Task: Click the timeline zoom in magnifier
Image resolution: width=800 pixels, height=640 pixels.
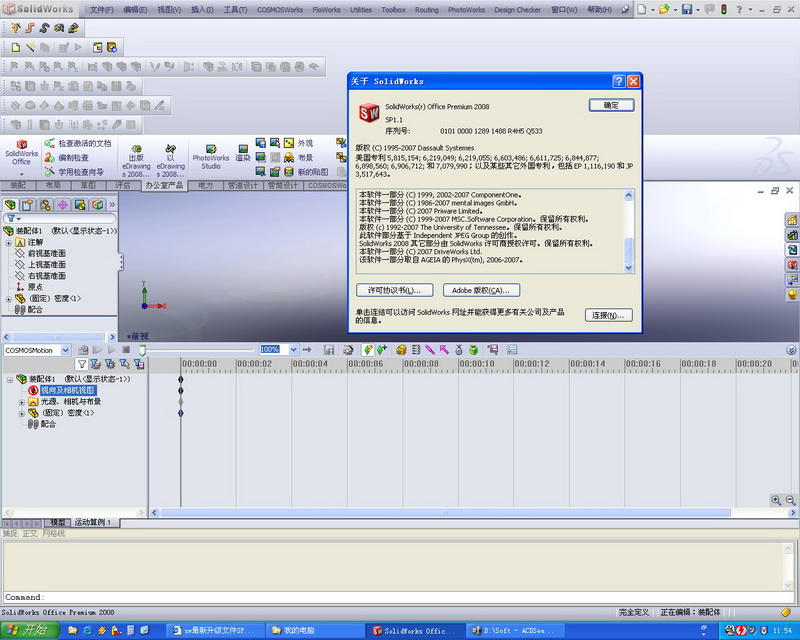Action: [x=776, y=501]
